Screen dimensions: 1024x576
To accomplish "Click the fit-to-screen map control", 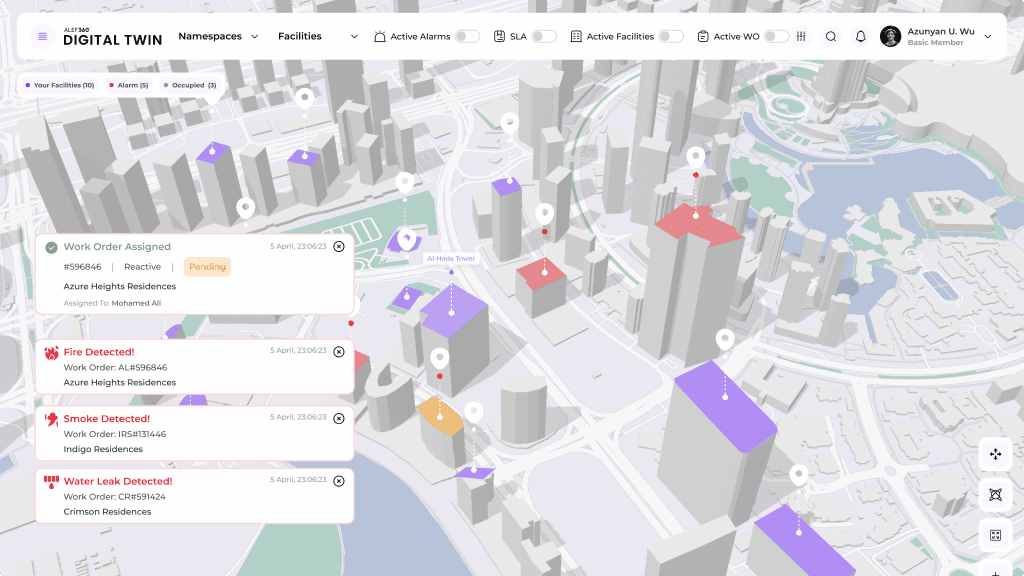I will [x=995, y=536].
